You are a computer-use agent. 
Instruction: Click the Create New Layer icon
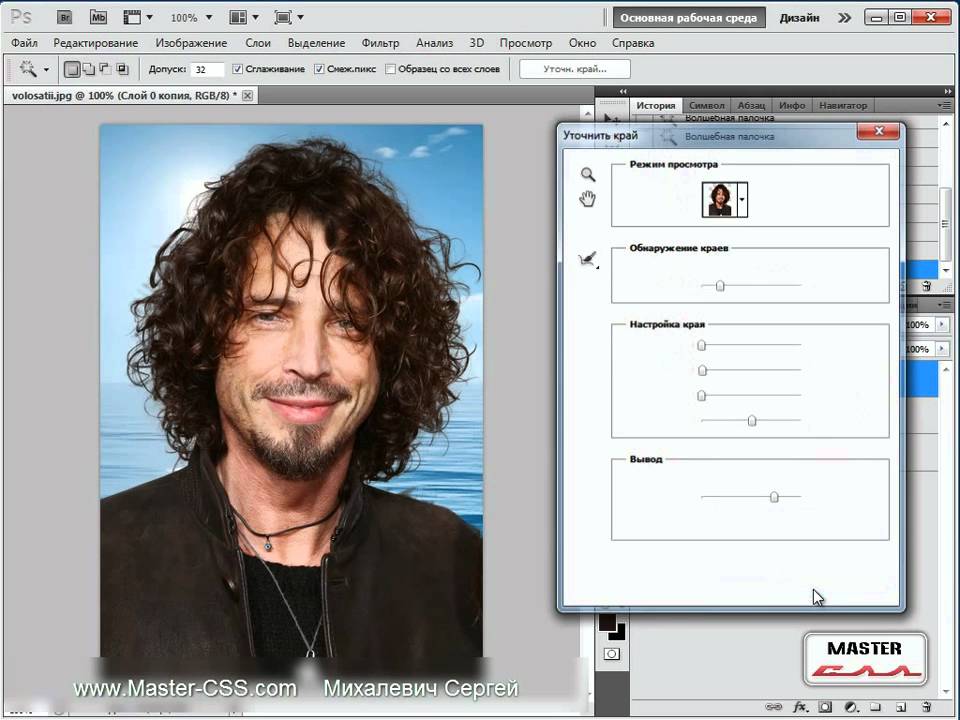pyautogui.click(x=901, y=707)
